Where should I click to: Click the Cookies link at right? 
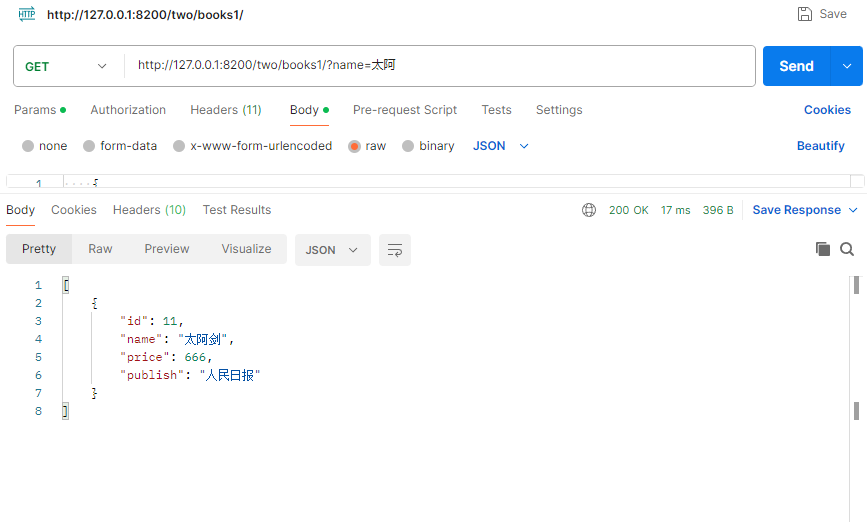(827, 110)
